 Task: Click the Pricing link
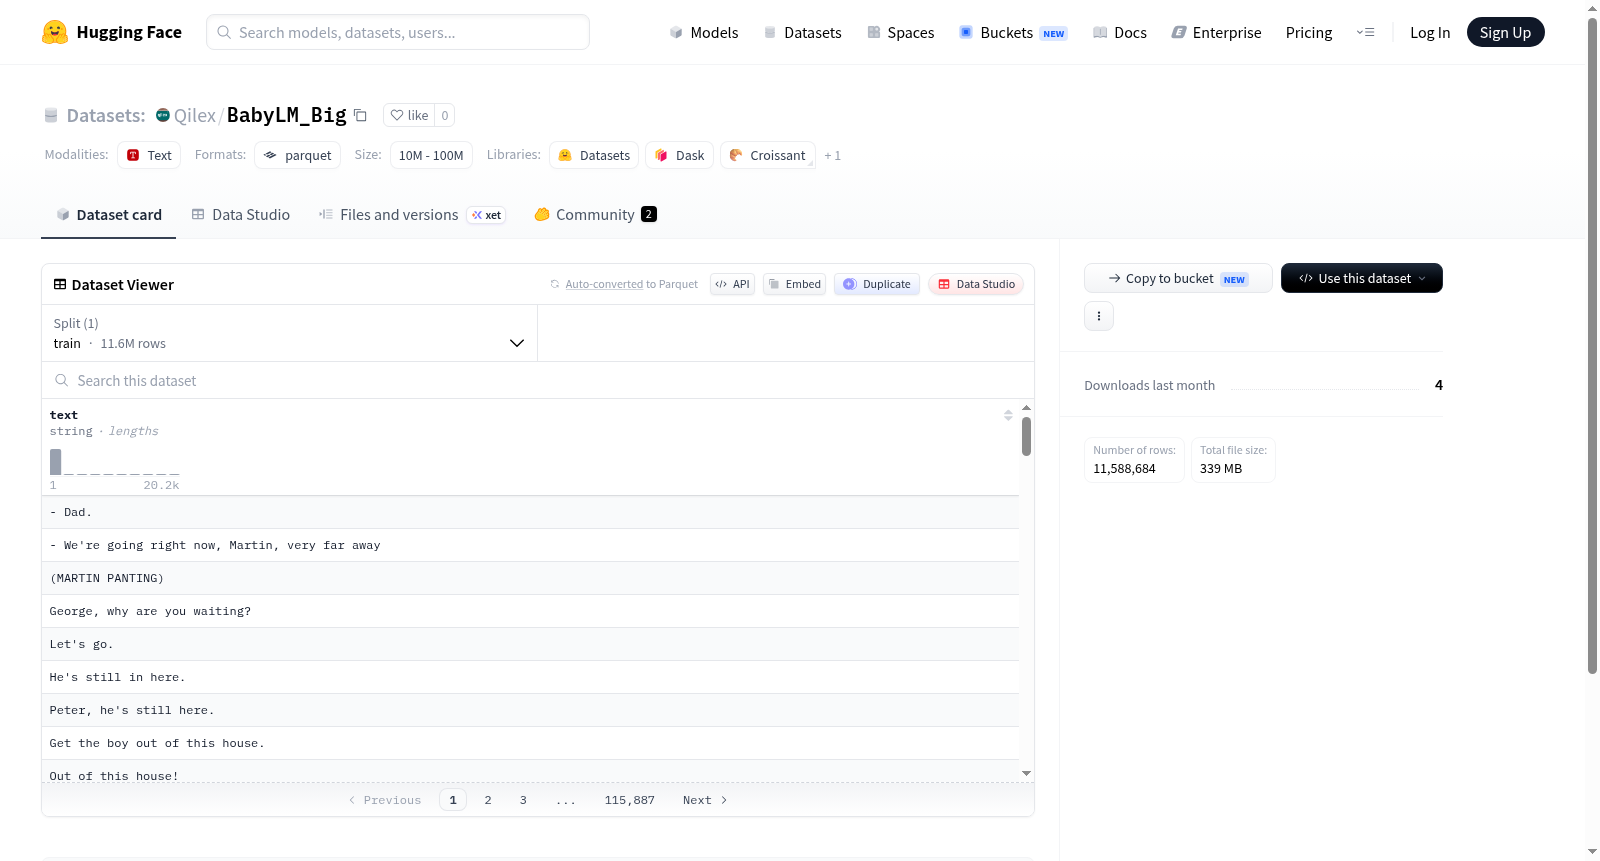[x=1309, y=33]
